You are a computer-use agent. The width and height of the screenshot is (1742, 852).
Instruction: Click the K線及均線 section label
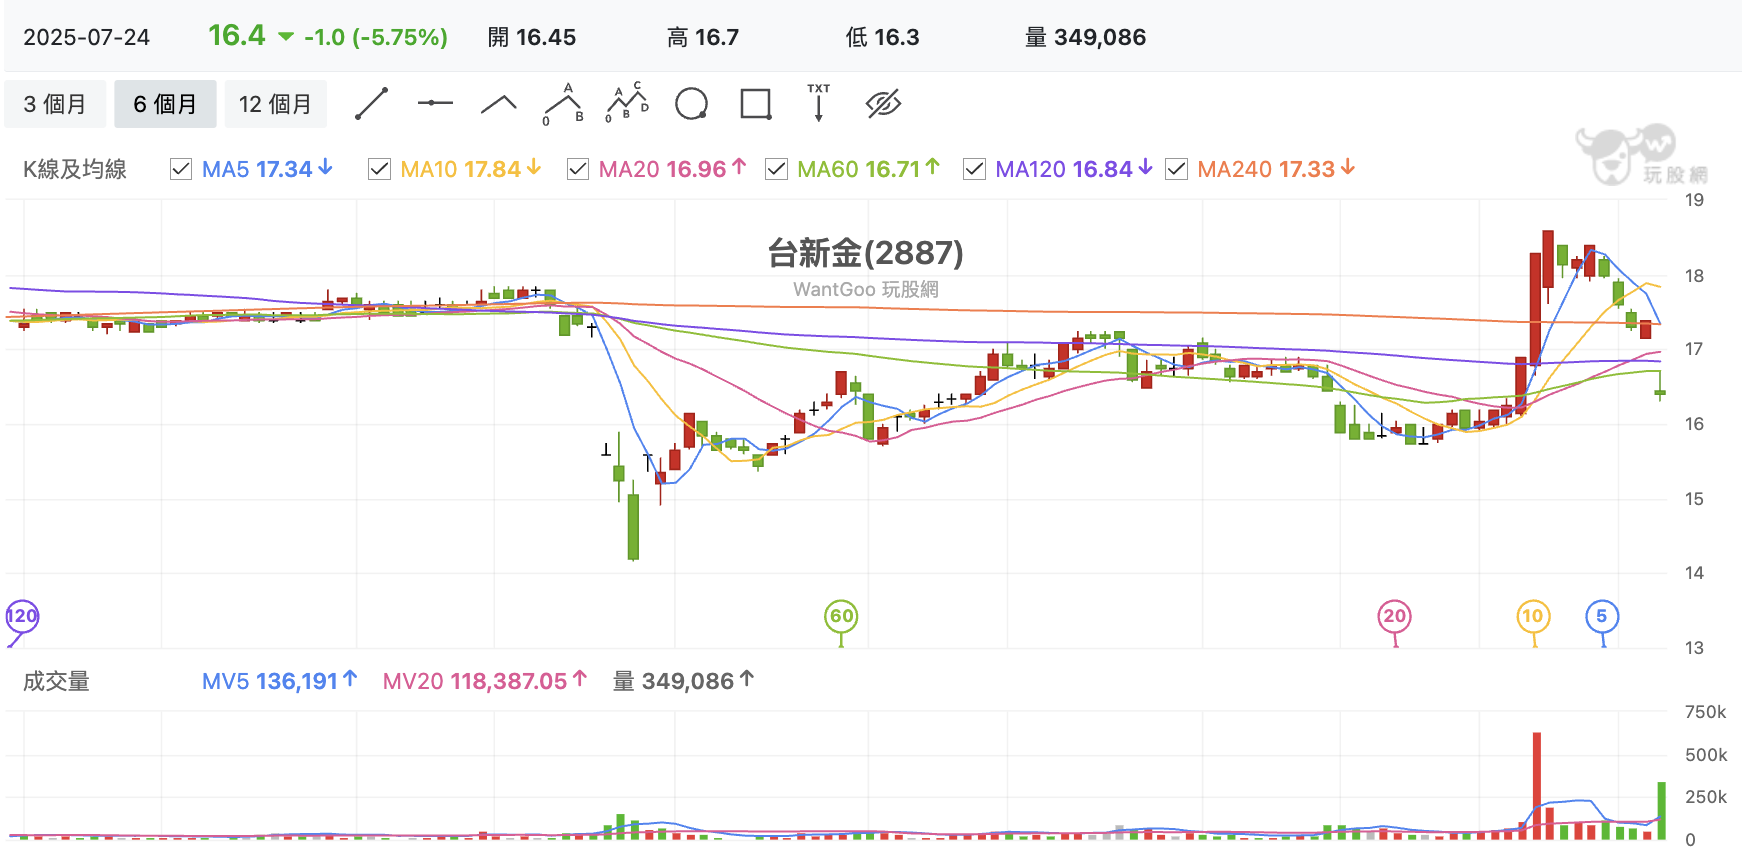coord(75,169)
